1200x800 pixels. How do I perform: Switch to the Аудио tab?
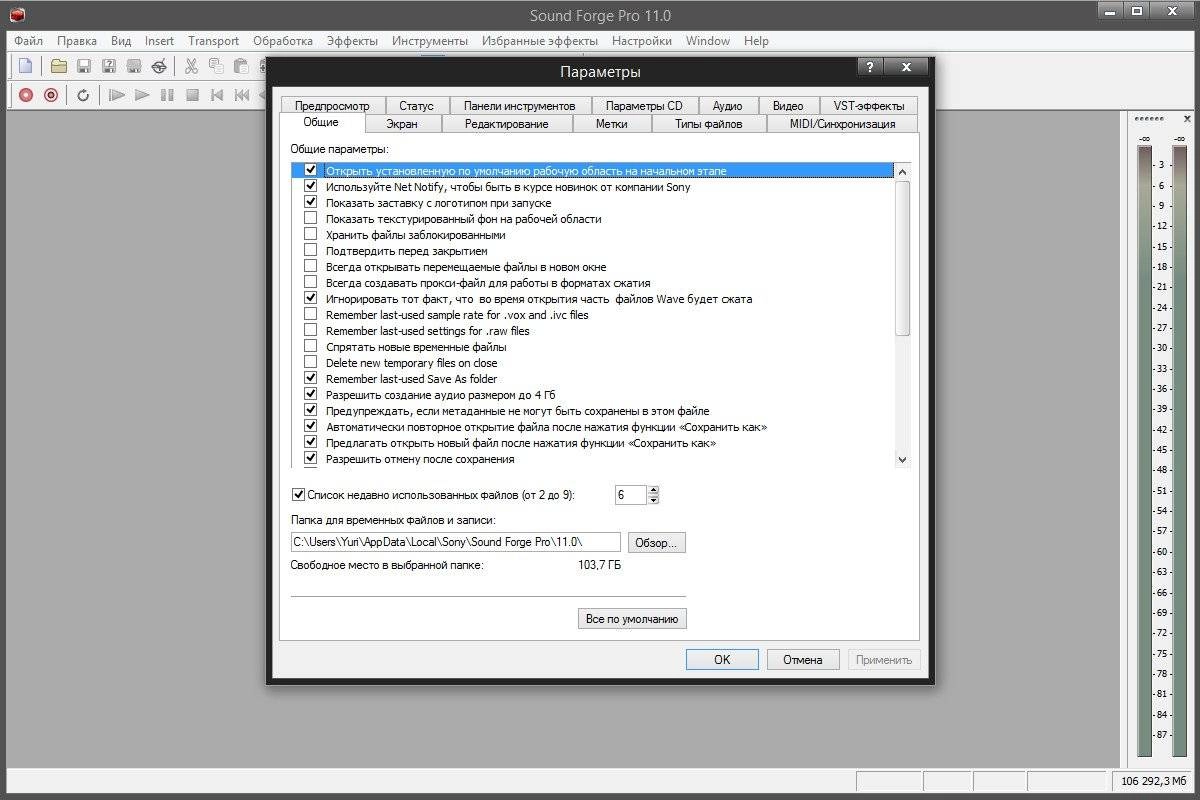click(728, 105)
